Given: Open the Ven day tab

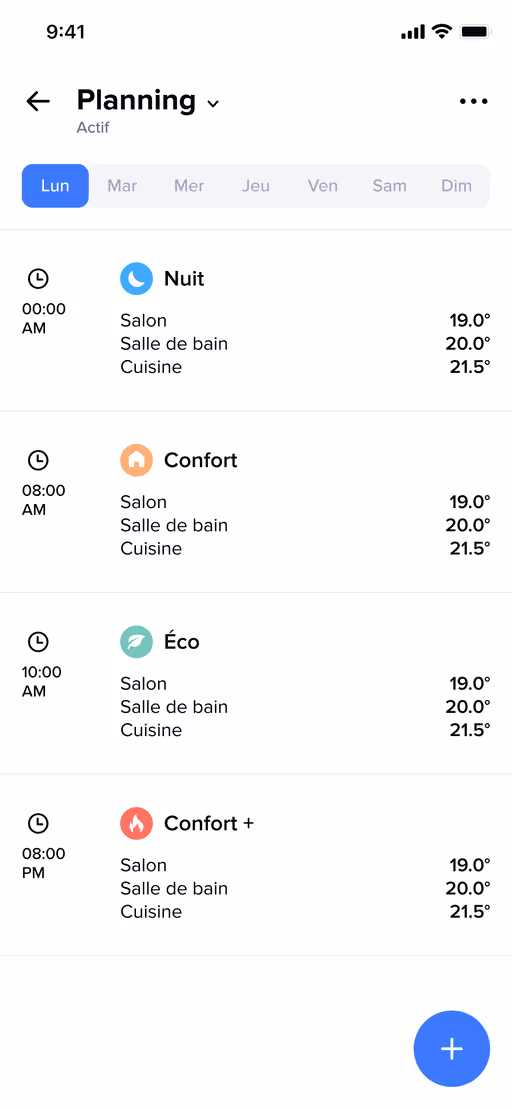Looking at the screenshot, I should 322,186.
